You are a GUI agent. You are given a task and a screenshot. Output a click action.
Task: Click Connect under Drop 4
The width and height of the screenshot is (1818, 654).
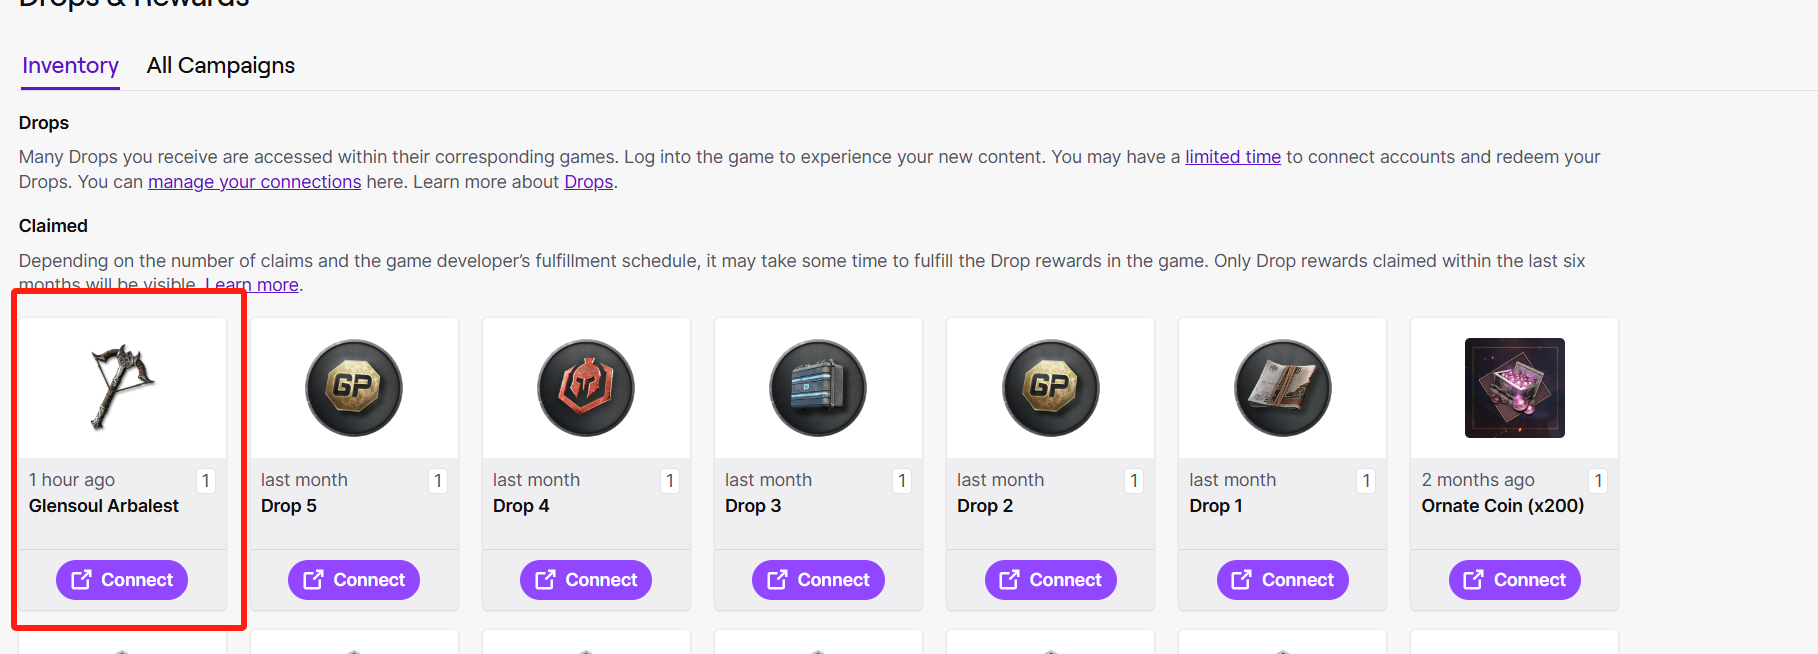click(x=586, y=580)
